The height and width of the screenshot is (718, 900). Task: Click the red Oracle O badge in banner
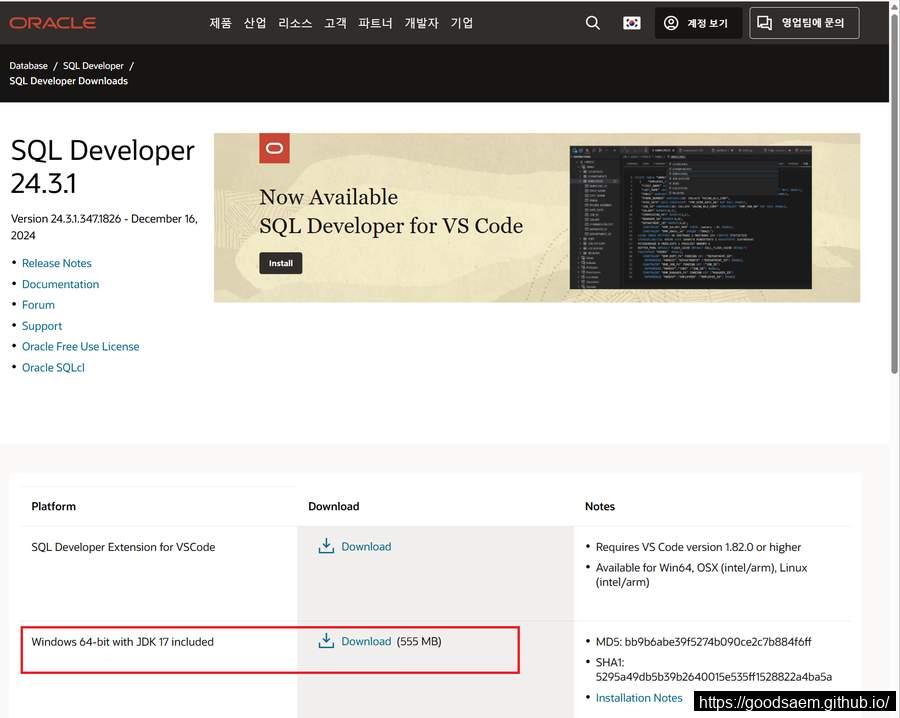(274, 149)
